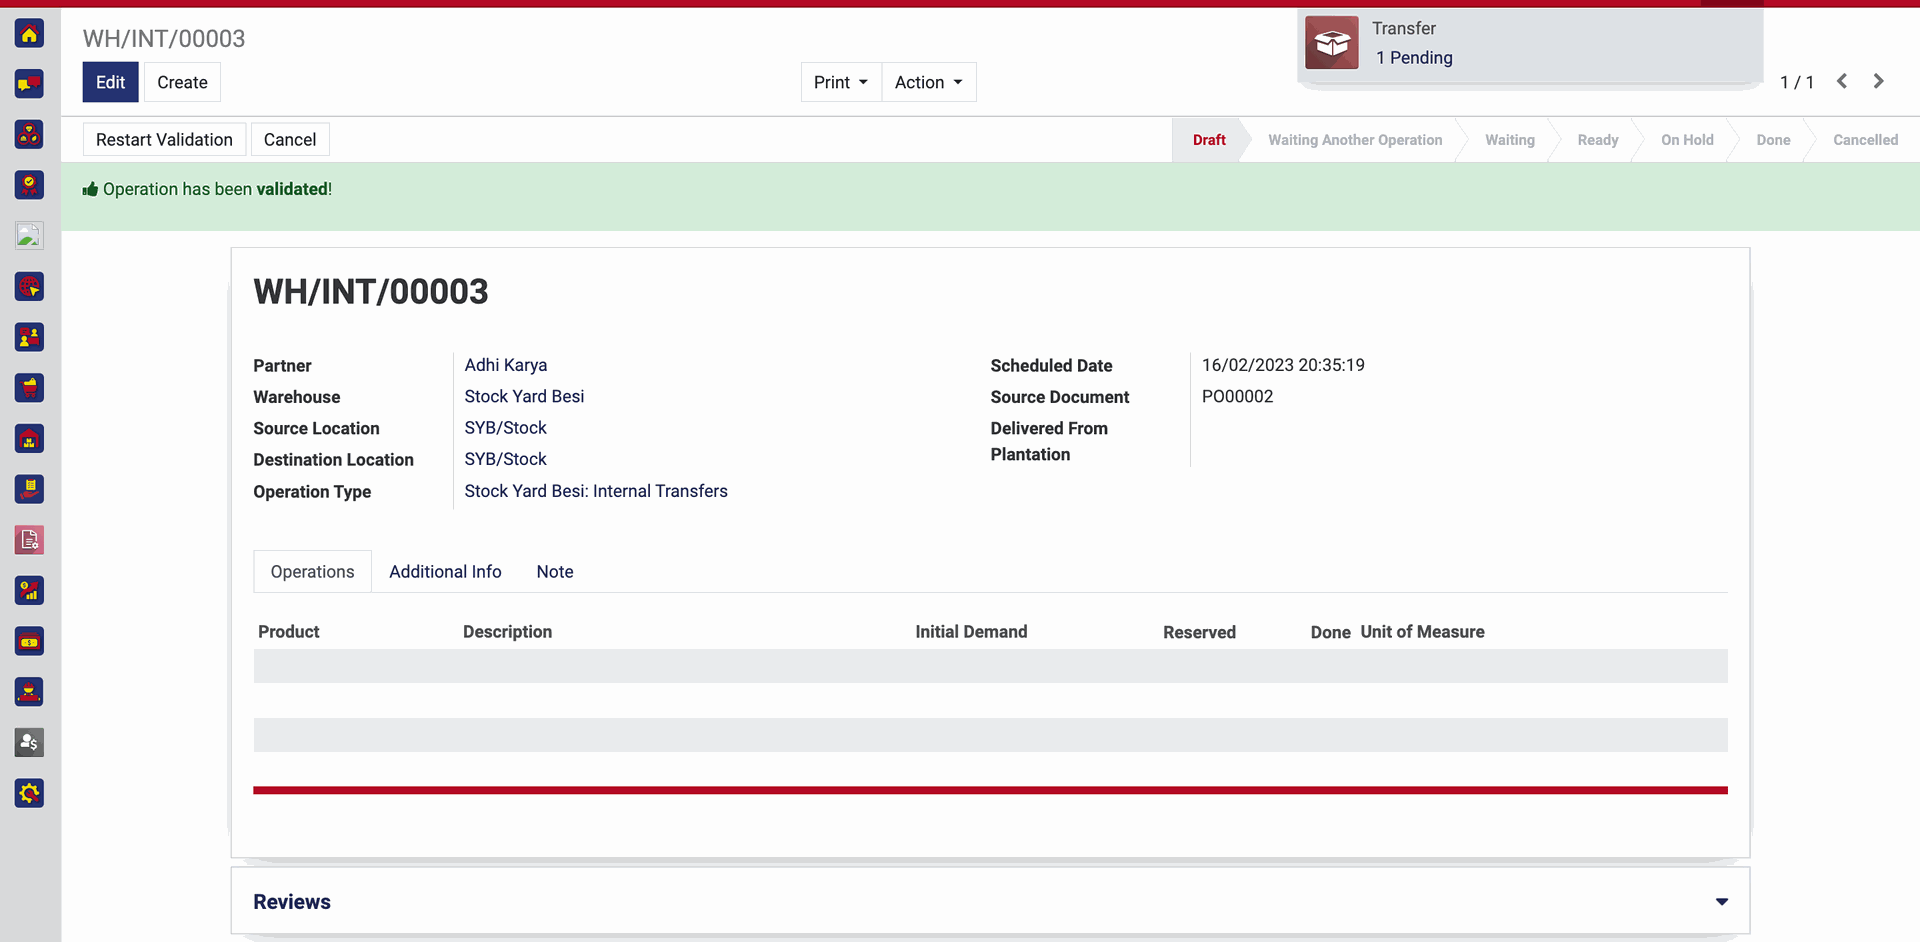Click the Restart Validation button
The image size is (1920, 942).
point(164,140)
